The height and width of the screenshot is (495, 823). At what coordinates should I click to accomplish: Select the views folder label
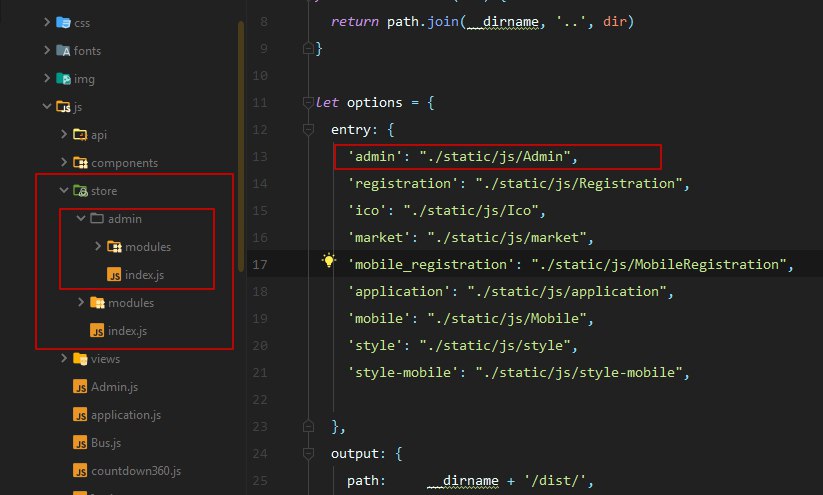105,359
